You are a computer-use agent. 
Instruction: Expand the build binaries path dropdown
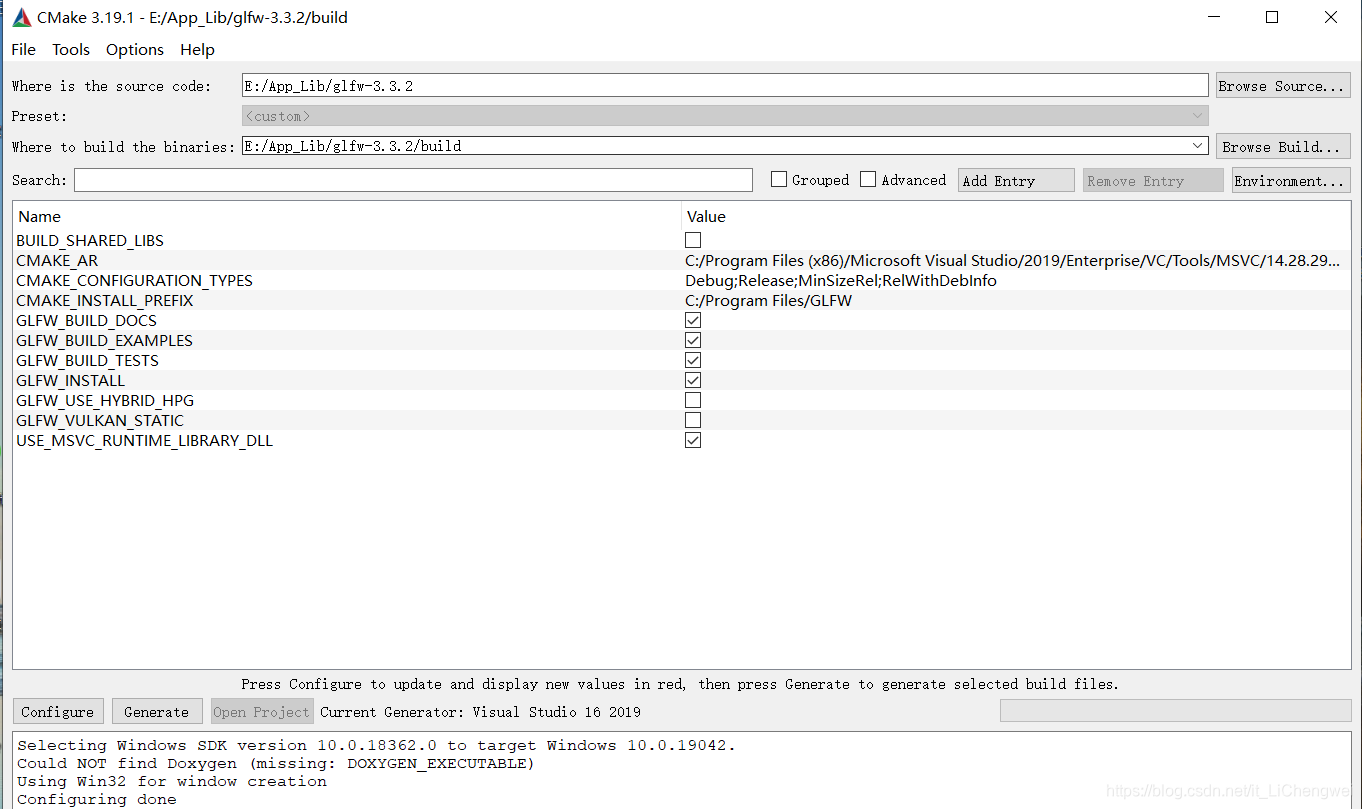coord(1199,146)
